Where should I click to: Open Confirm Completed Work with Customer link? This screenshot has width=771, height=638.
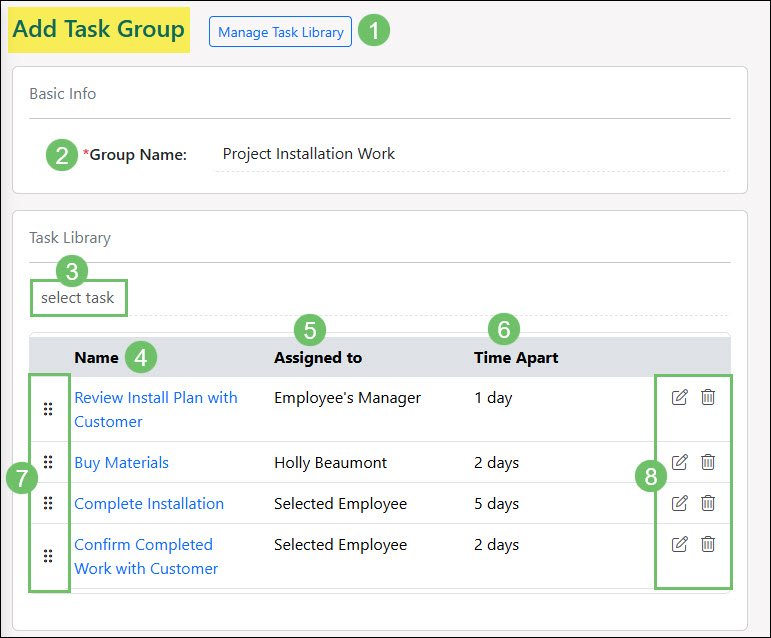pos(143,545)
